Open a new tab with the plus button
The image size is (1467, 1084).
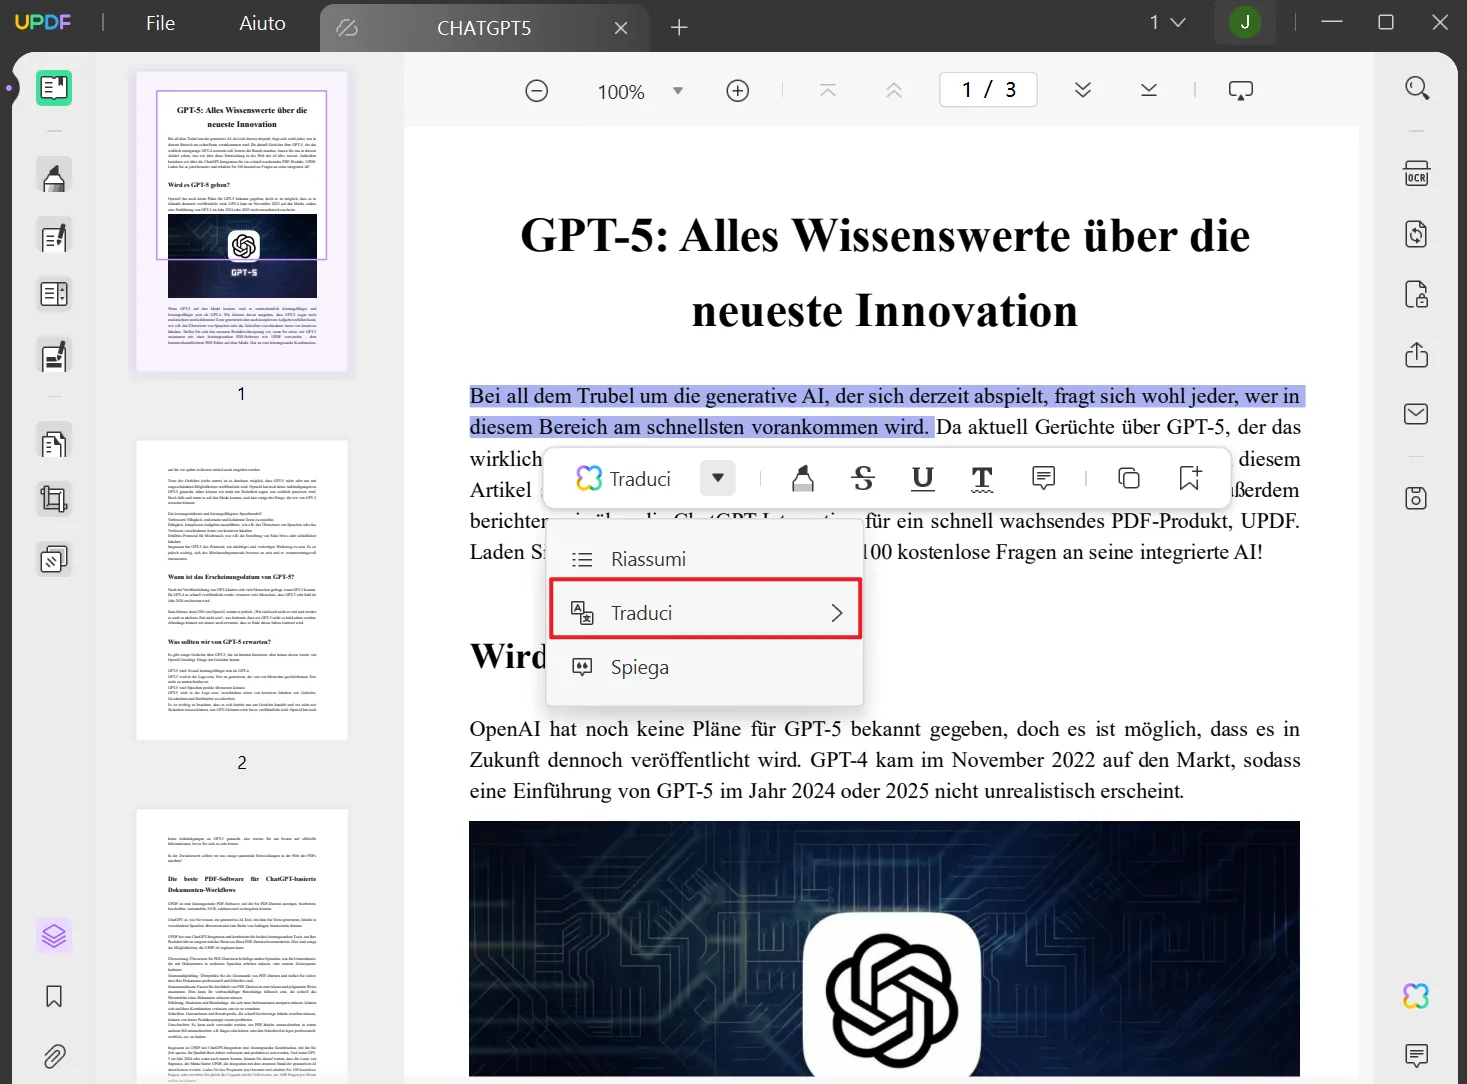(x=679, y=28)
